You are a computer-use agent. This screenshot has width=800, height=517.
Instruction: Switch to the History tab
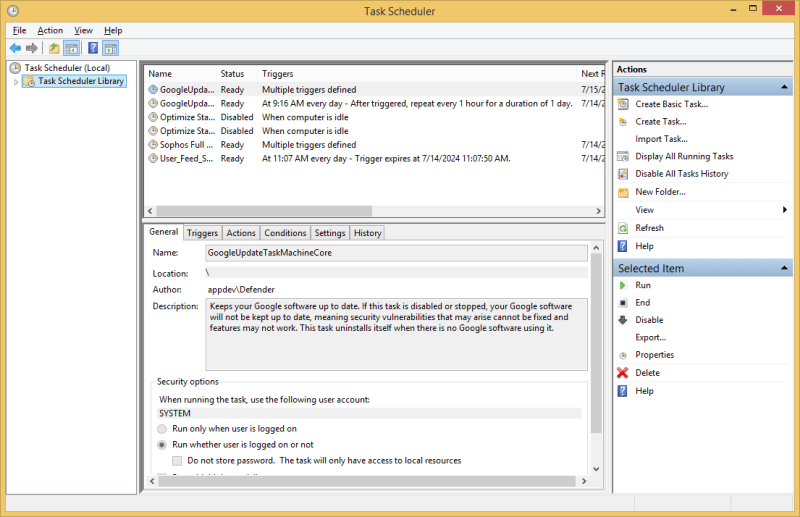367,233
